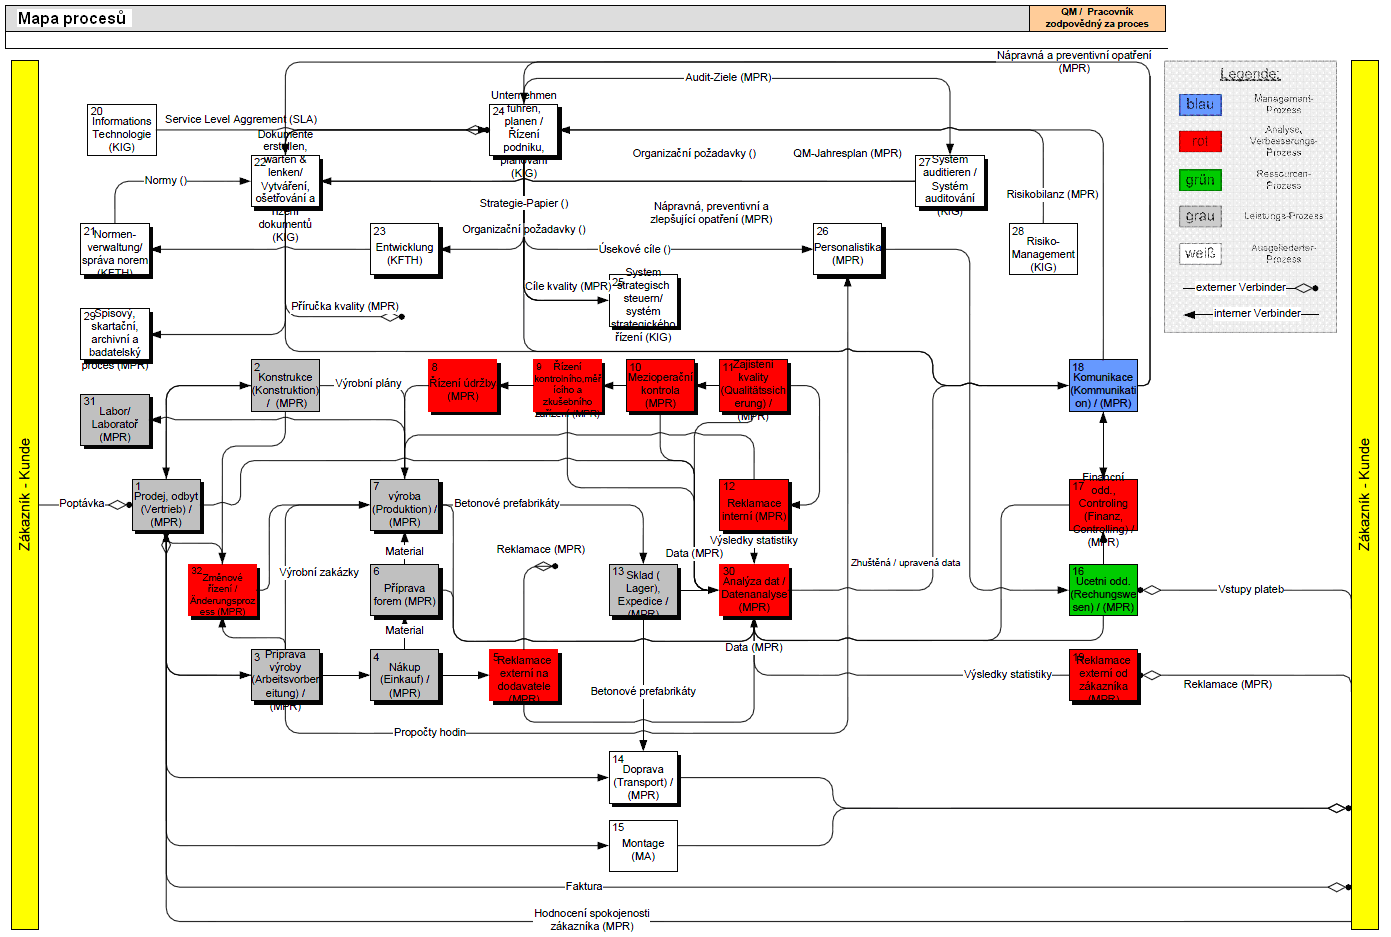
Task: Click the 'Cíle kvality (MPR)' label
Action: tap(568, 286)
